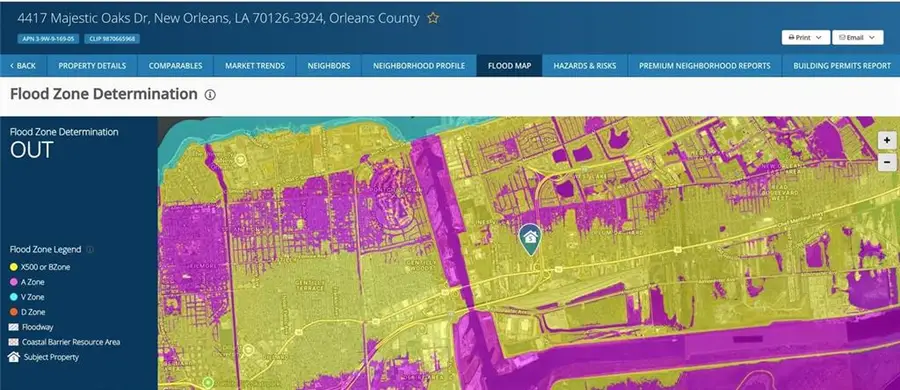
Task: Go back using the Back button
Action: tap(23, 66)
